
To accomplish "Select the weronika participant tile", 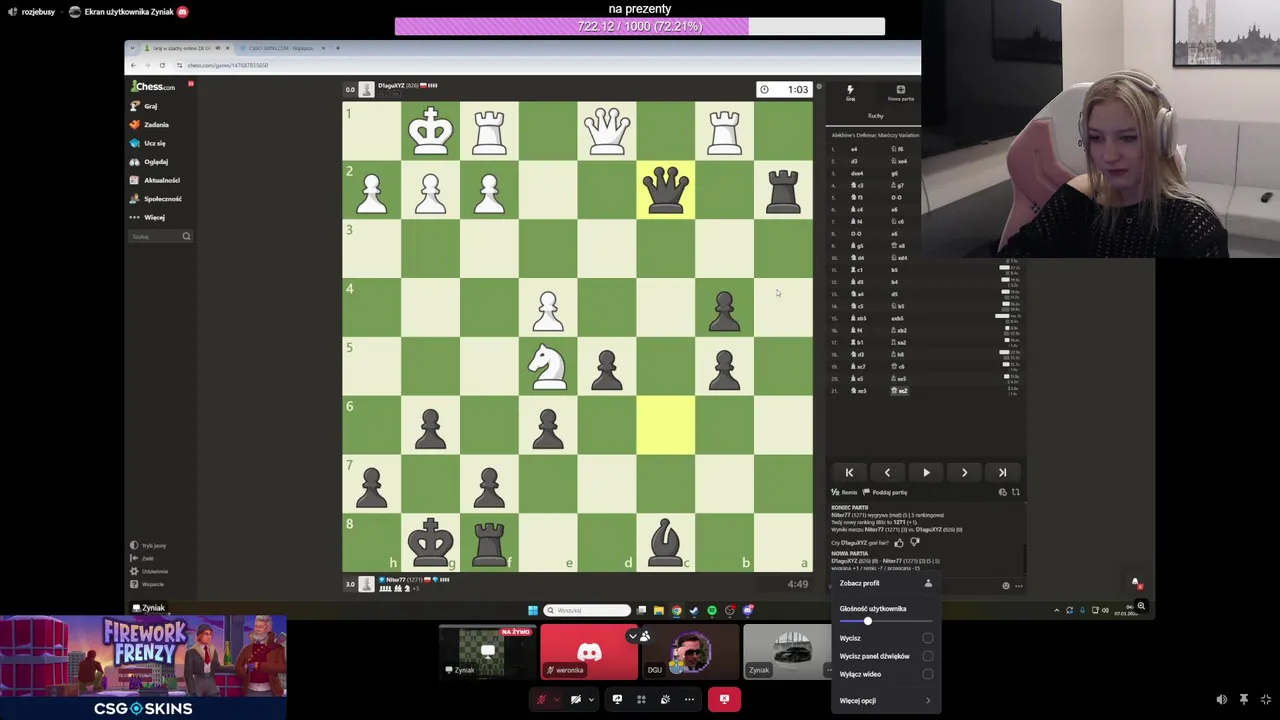I will click(589, 652).
